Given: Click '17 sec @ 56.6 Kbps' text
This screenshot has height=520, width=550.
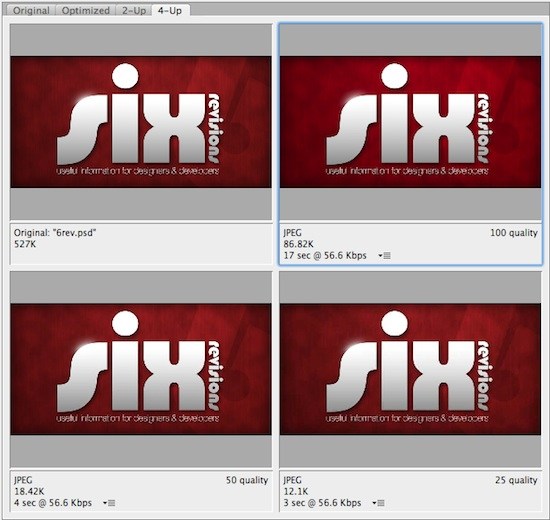Looking at the screenshot, I should (325, 255).
